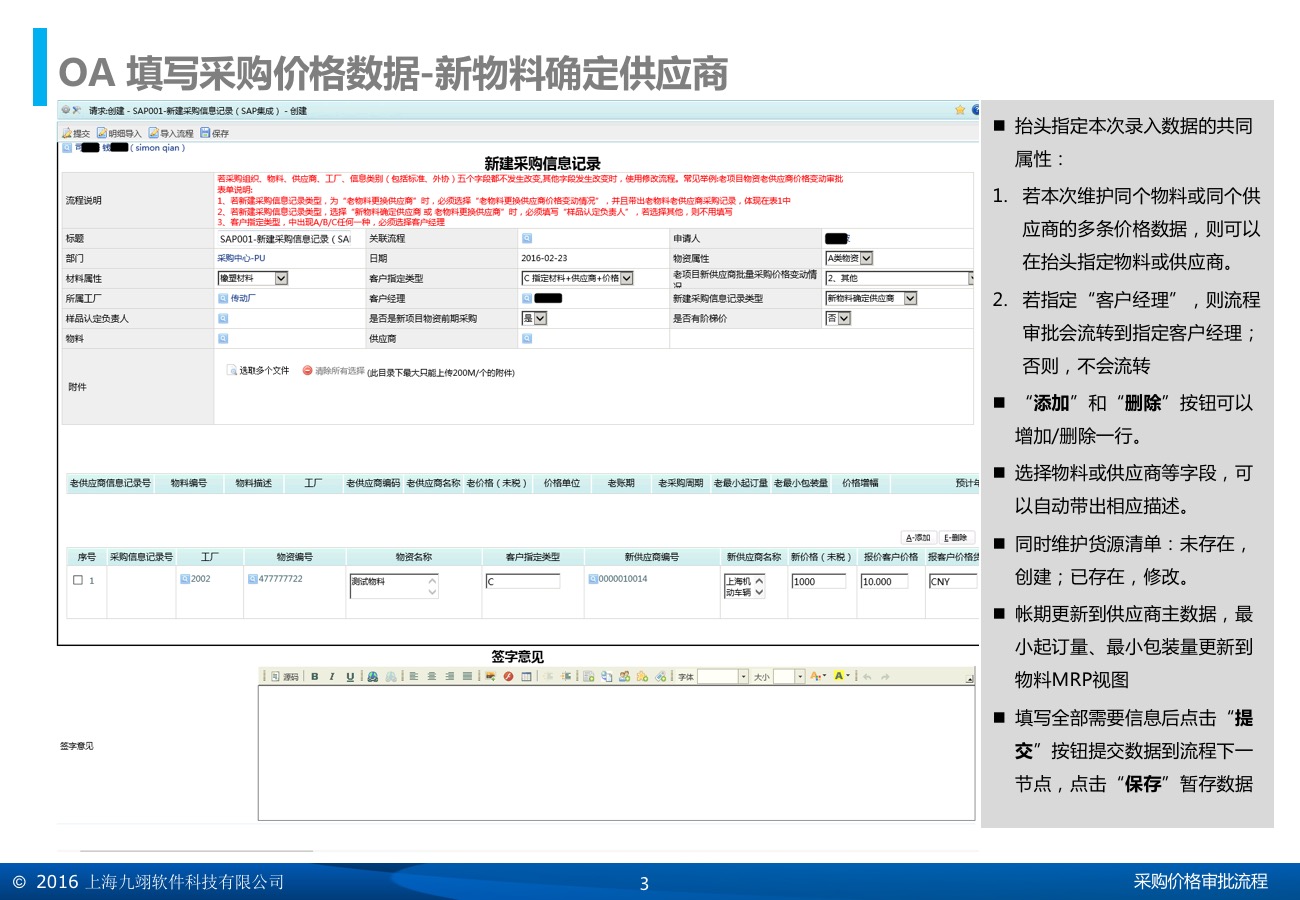Toggle bold in the 签字意见 editor
The height and width of the screenshot is (900, 1300).
(314, 677)
